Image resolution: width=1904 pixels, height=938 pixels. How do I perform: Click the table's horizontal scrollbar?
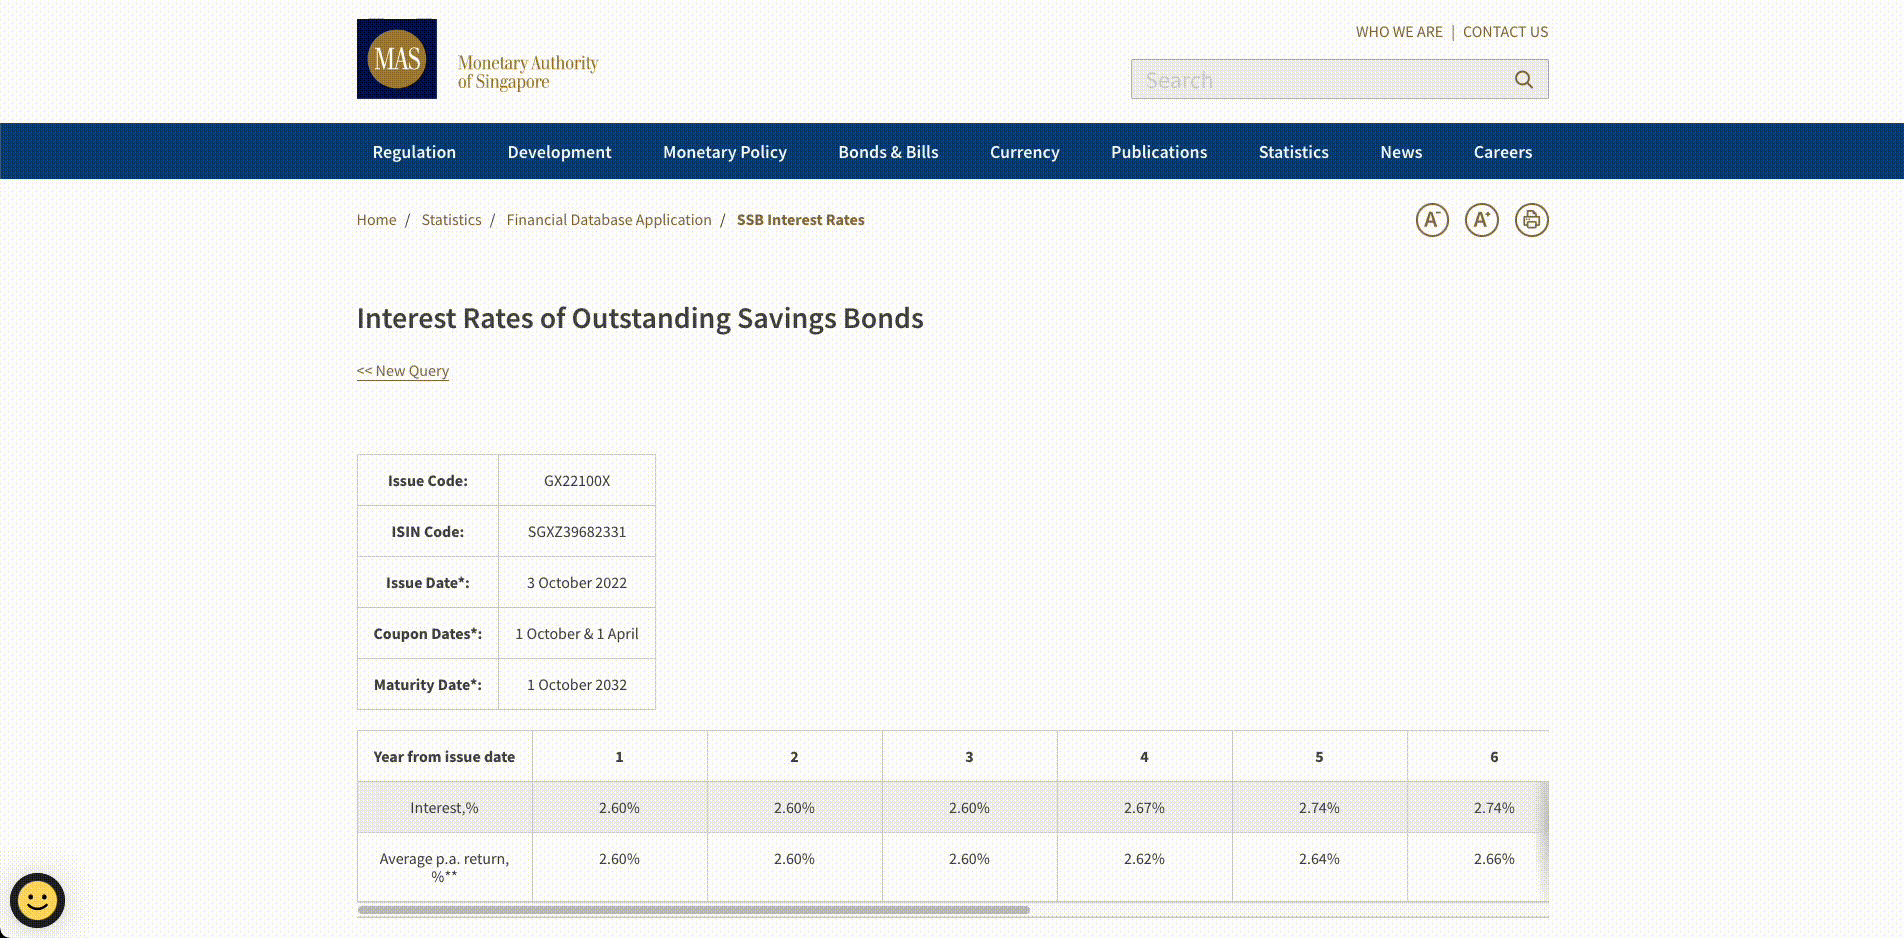click(x=694, y=910)
